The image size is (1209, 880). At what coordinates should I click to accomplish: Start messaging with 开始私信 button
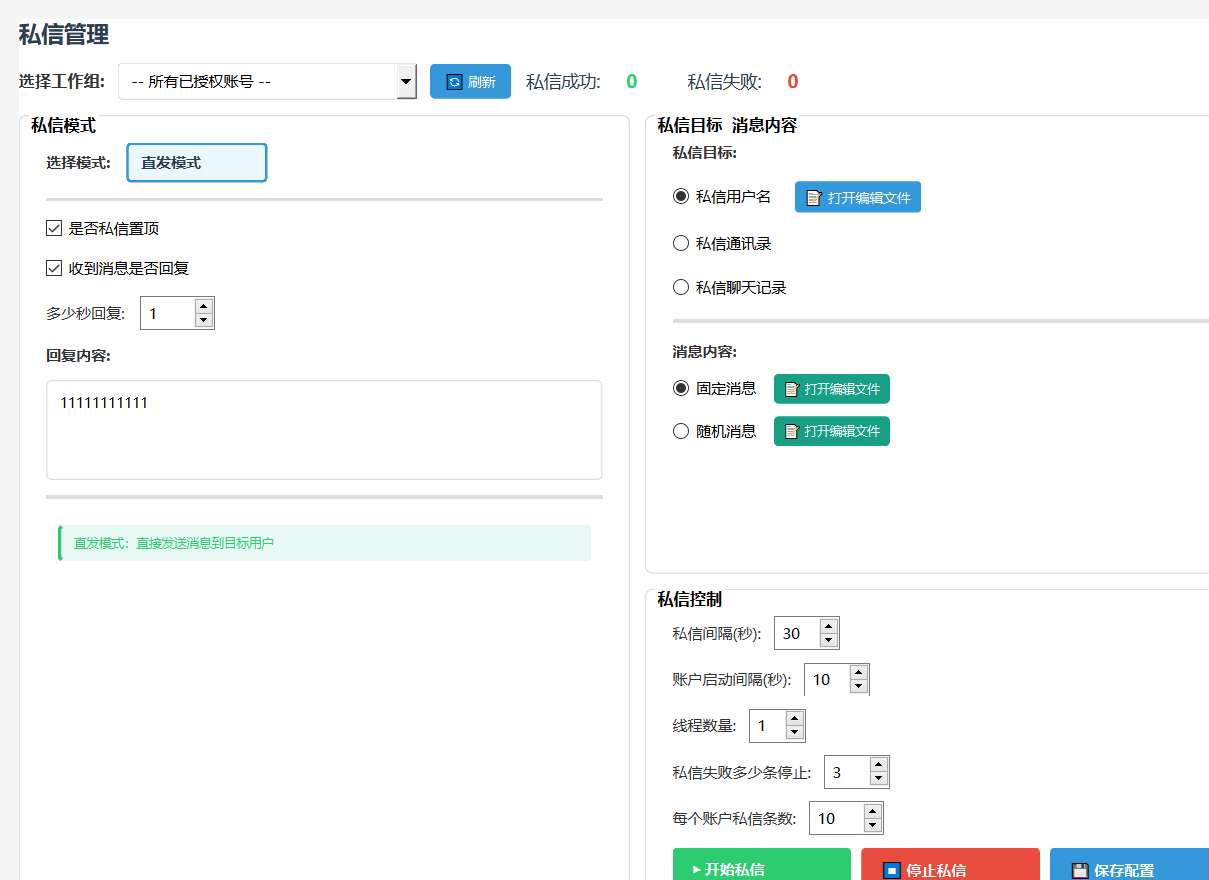tap(761, 868)
